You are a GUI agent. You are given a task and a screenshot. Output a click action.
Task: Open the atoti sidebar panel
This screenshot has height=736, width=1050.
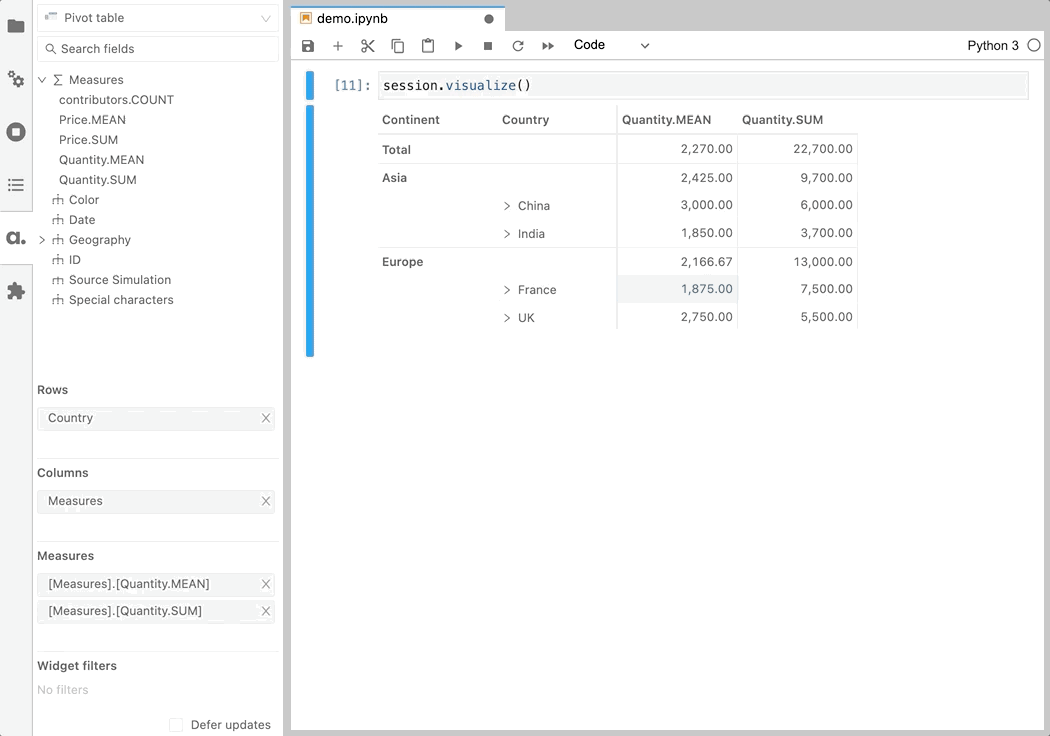[x=16, y=238]
